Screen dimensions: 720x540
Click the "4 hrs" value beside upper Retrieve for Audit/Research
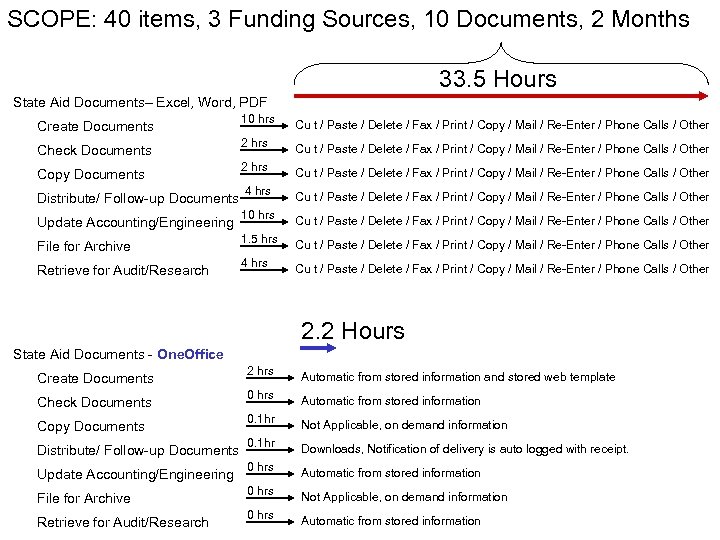pyautogui.click(x=254, y=263)
